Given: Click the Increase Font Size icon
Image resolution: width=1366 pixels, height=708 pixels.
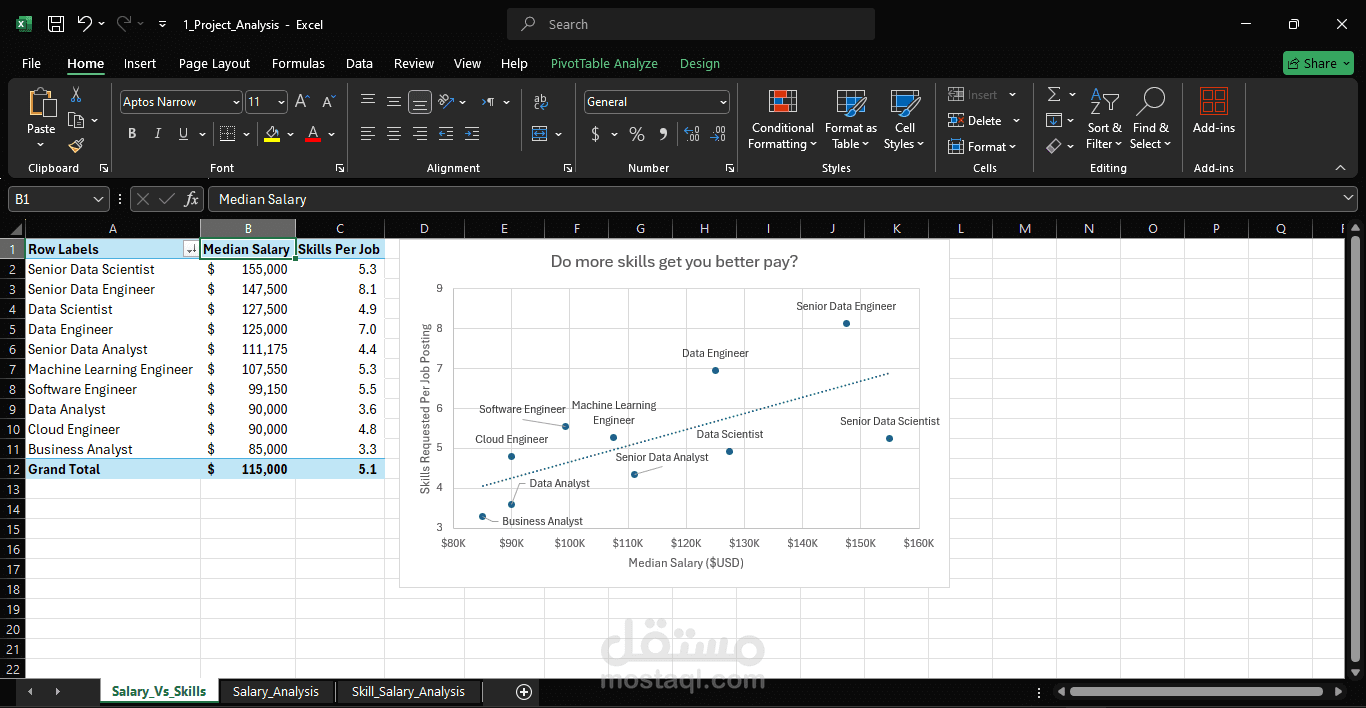Looking at the screenshot, I should tap(302, 102).
